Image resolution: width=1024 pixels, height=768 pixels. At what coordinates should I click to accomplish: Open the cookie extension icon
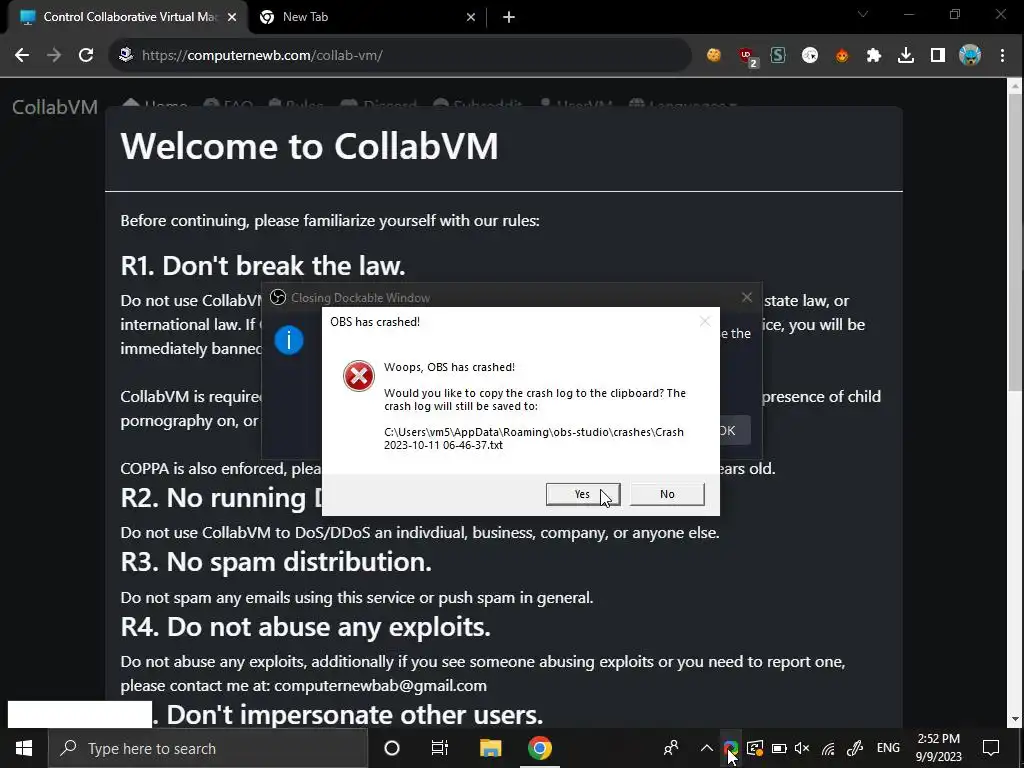[x=713, y=56]
